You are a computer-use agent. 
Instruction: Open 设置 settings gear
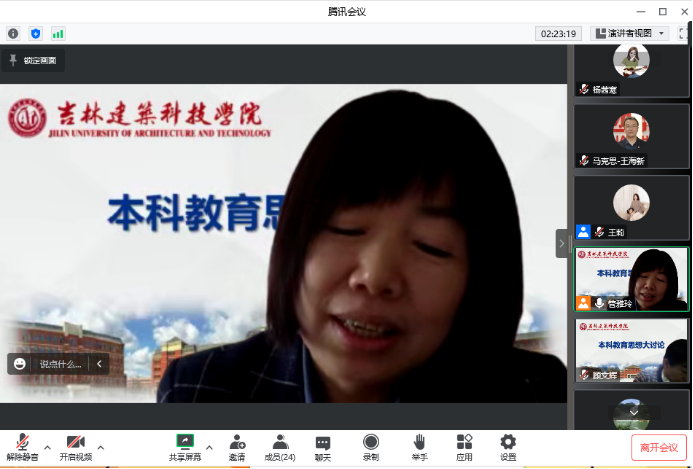click(x=508, y=447)
